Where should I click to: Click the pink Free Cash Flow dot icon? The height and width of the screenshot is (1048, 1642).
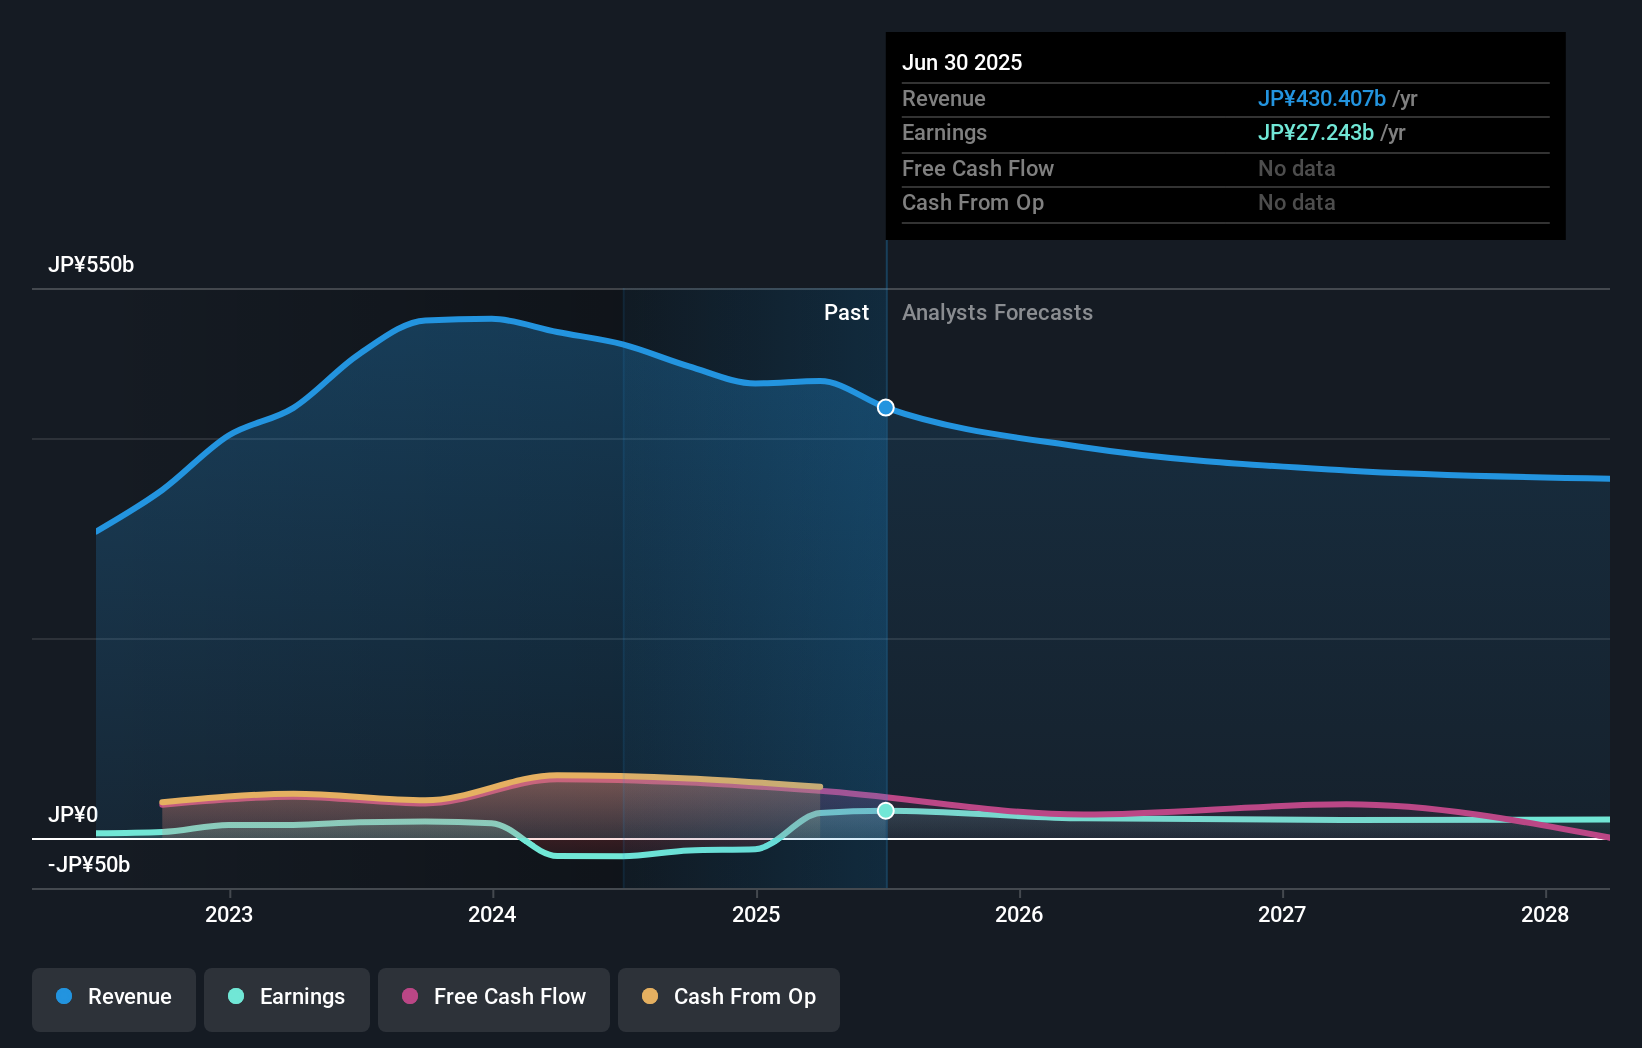tap(410, 997)
